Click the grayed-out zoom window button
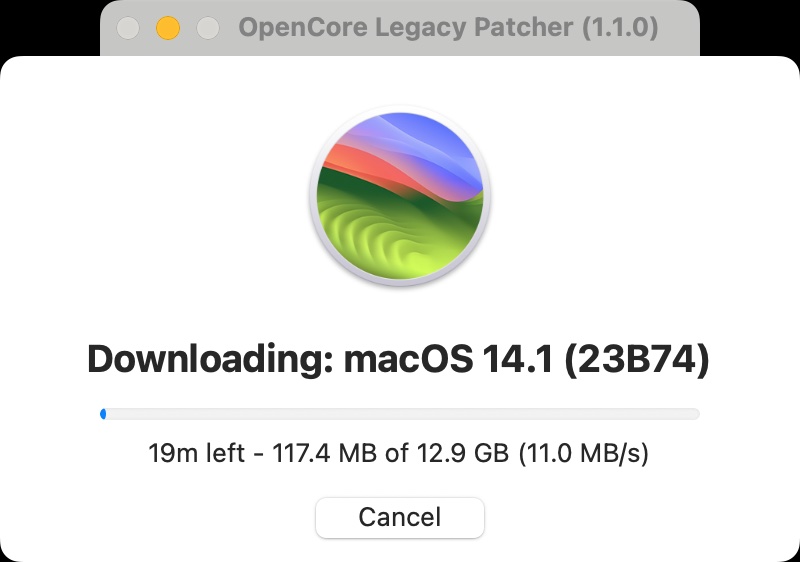 (x=208, y=28)
